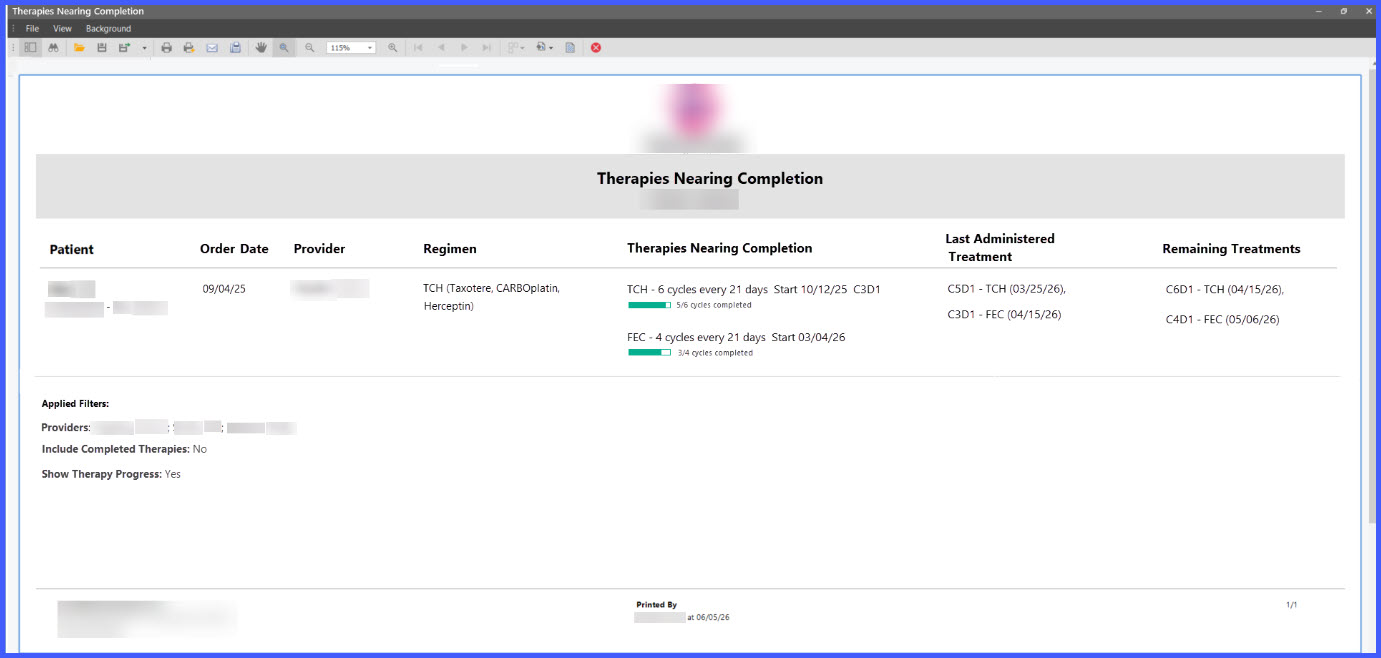Click the Regimen column header
This screenshot has width=1381, height=658.
(450, 248)
